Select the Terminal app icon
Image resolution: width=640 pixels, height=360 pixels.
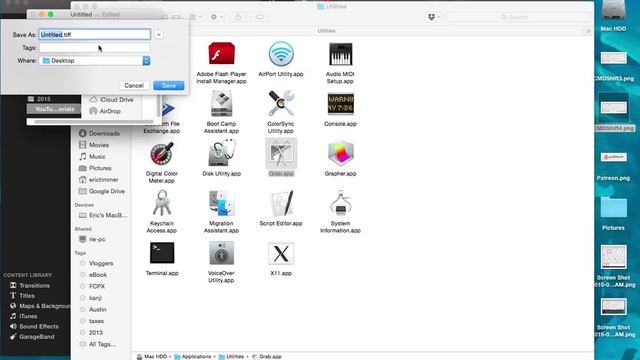[x=162, y=253]
